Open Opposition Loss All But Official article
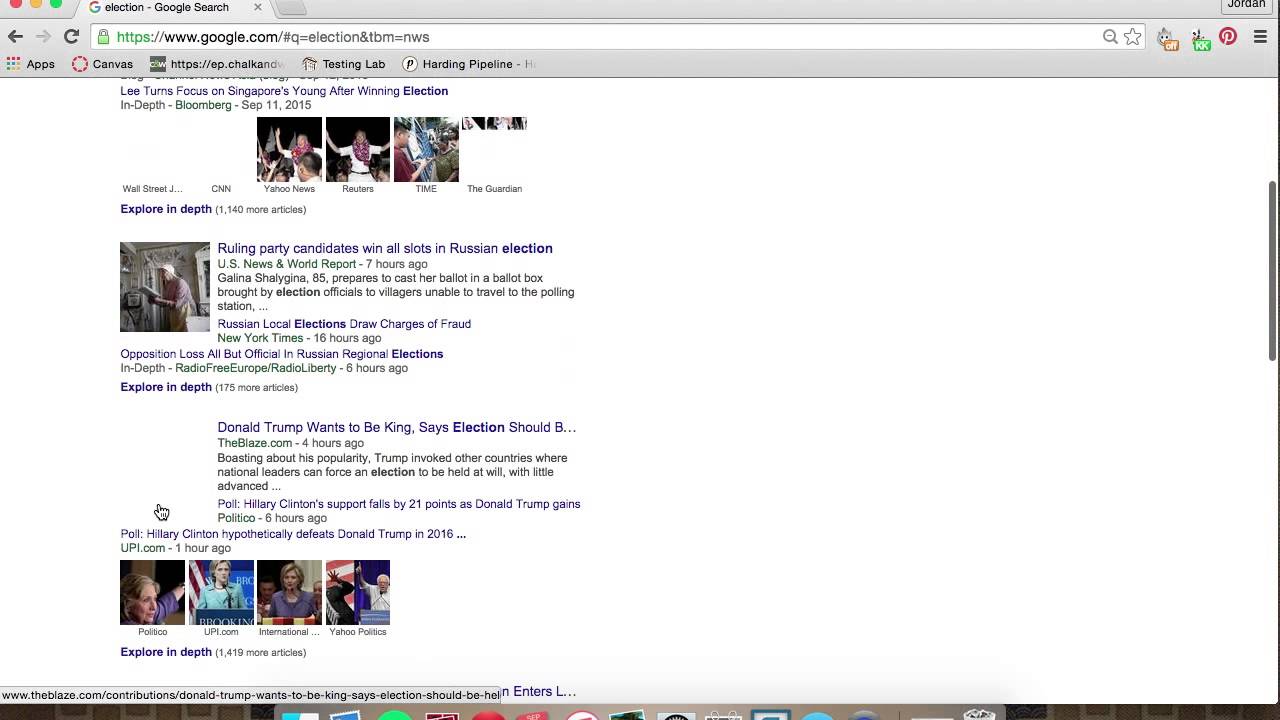Viewport: 1280px width, 720px height. 282,354
